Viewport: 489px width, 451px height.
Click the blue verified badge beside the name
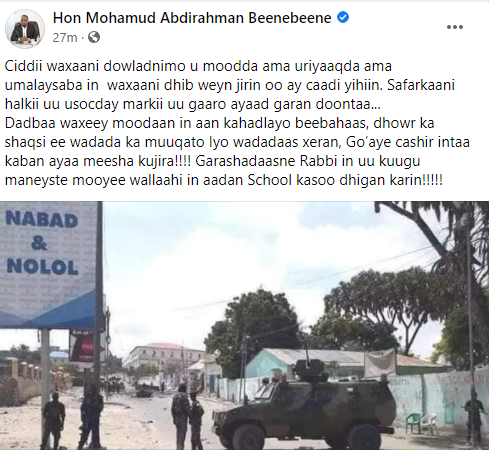pos(343,17)
